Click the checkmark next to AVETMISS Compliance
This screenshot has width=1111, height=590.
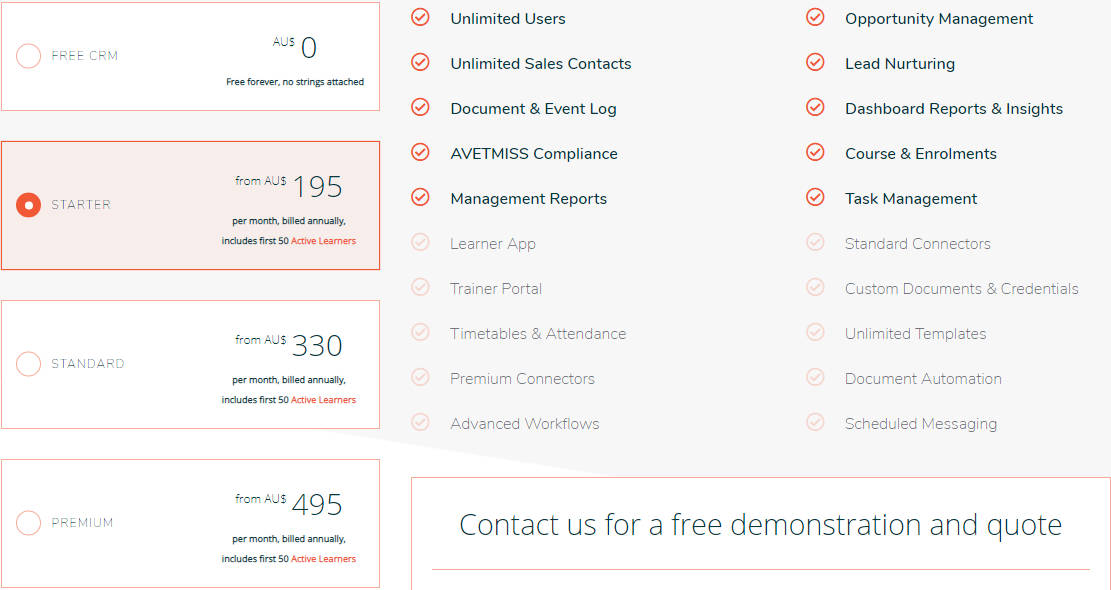(x=419, y=152)
